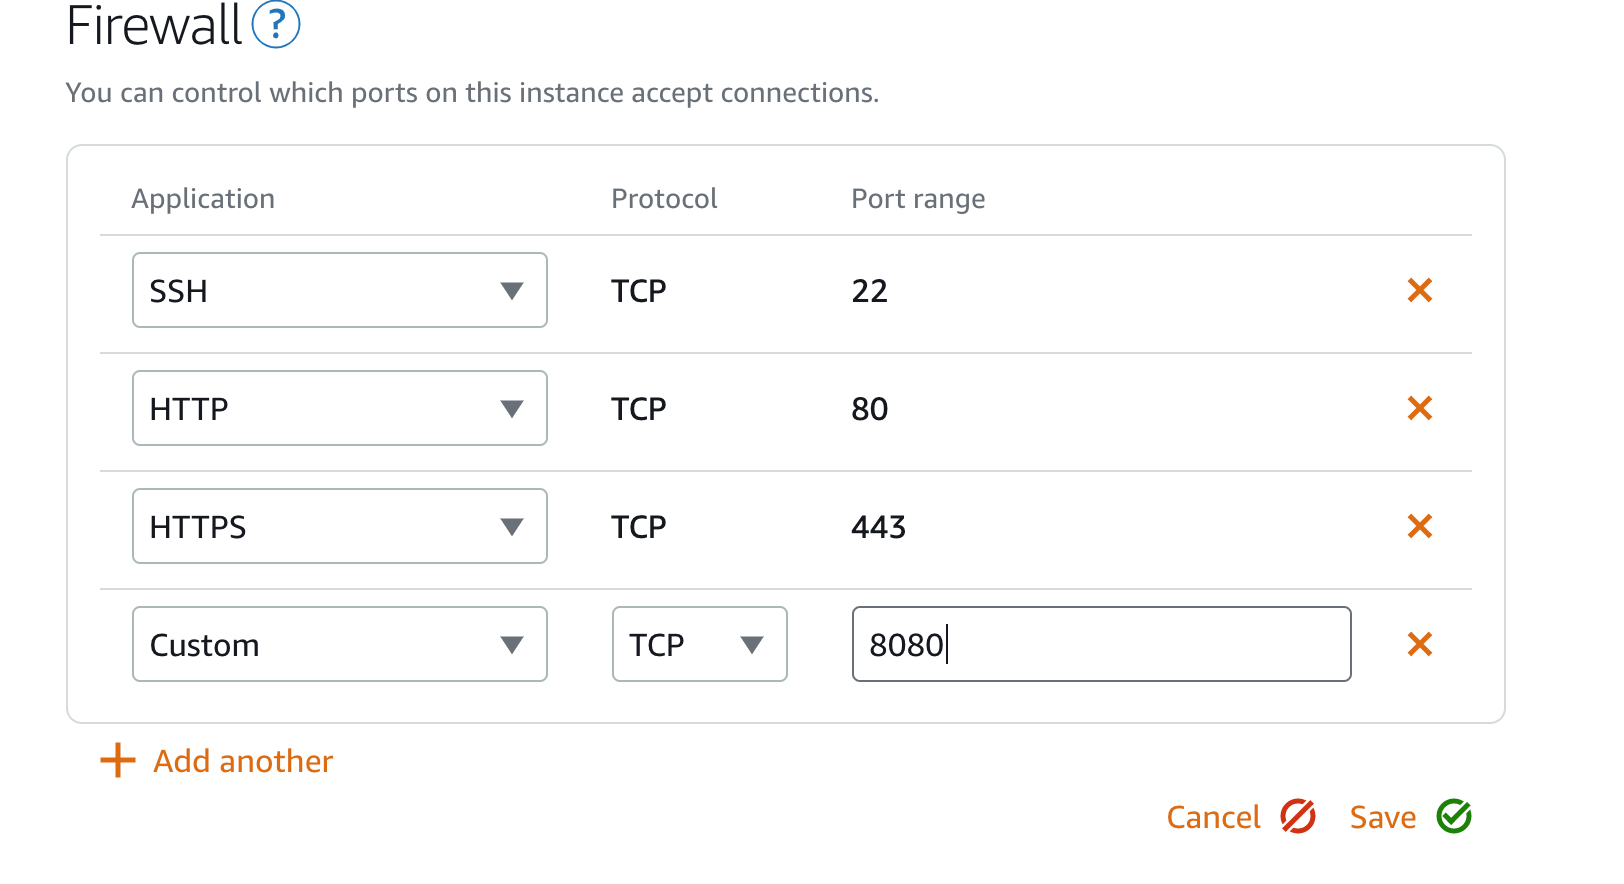Open the Firewall help question mark icon

(x=276, y=25)
